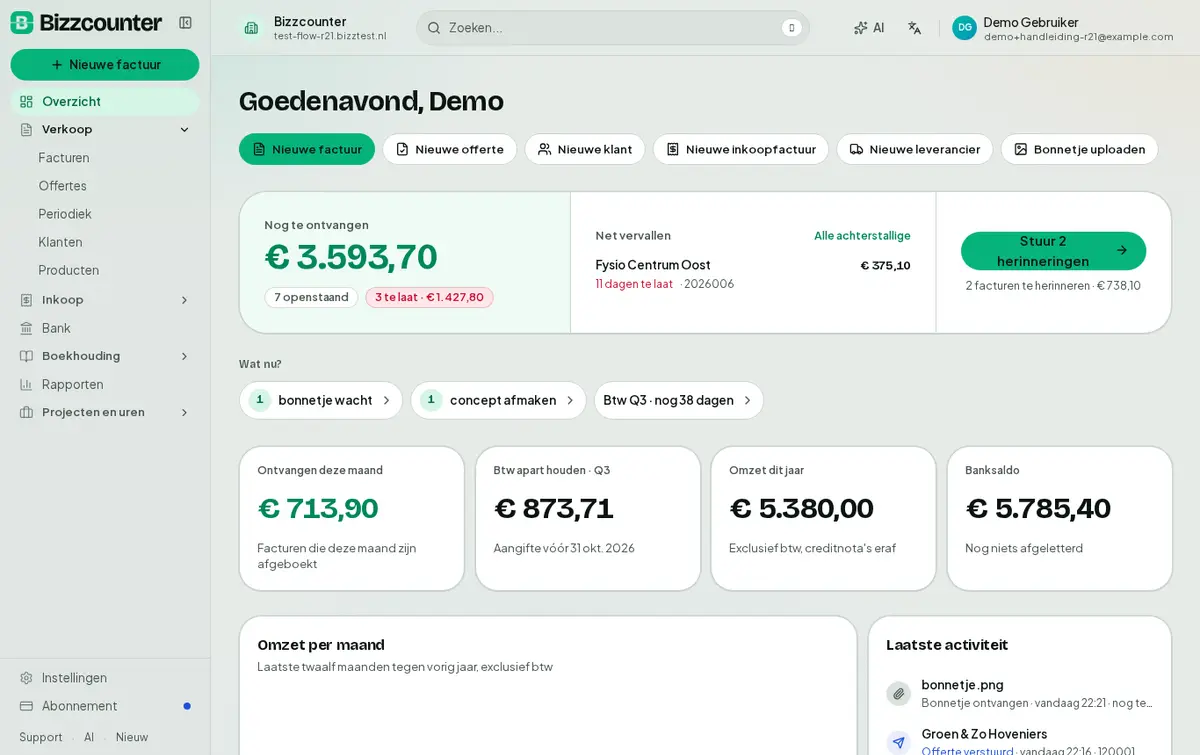The image size is (1200, 755).
Task: Open Klanten under Verkoop
Action: tap(60, 242)
